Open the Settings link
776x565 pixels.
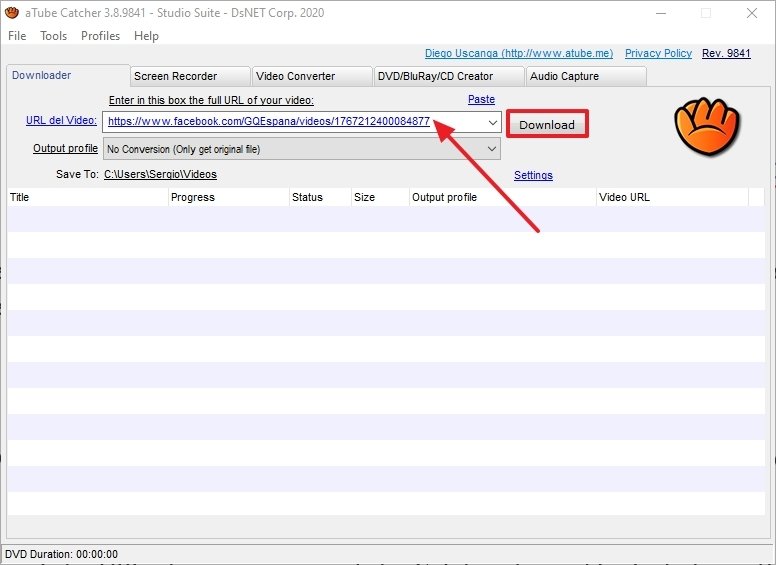coord(534,175)
